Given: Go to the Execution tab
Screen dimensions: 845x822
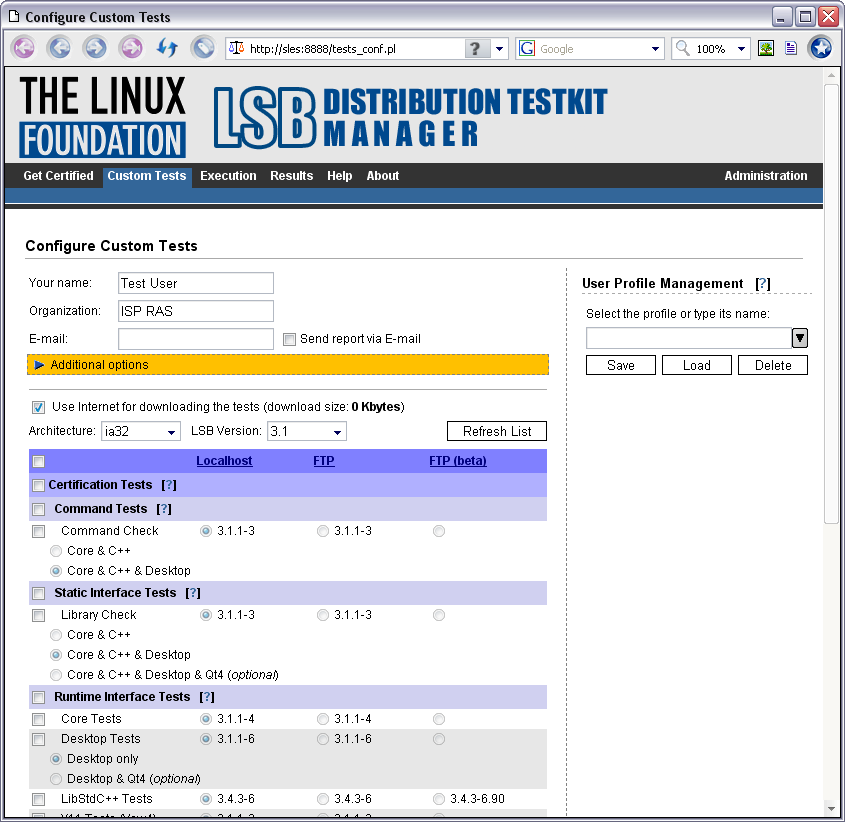Looking at the screenshot, I should point(228,176).
